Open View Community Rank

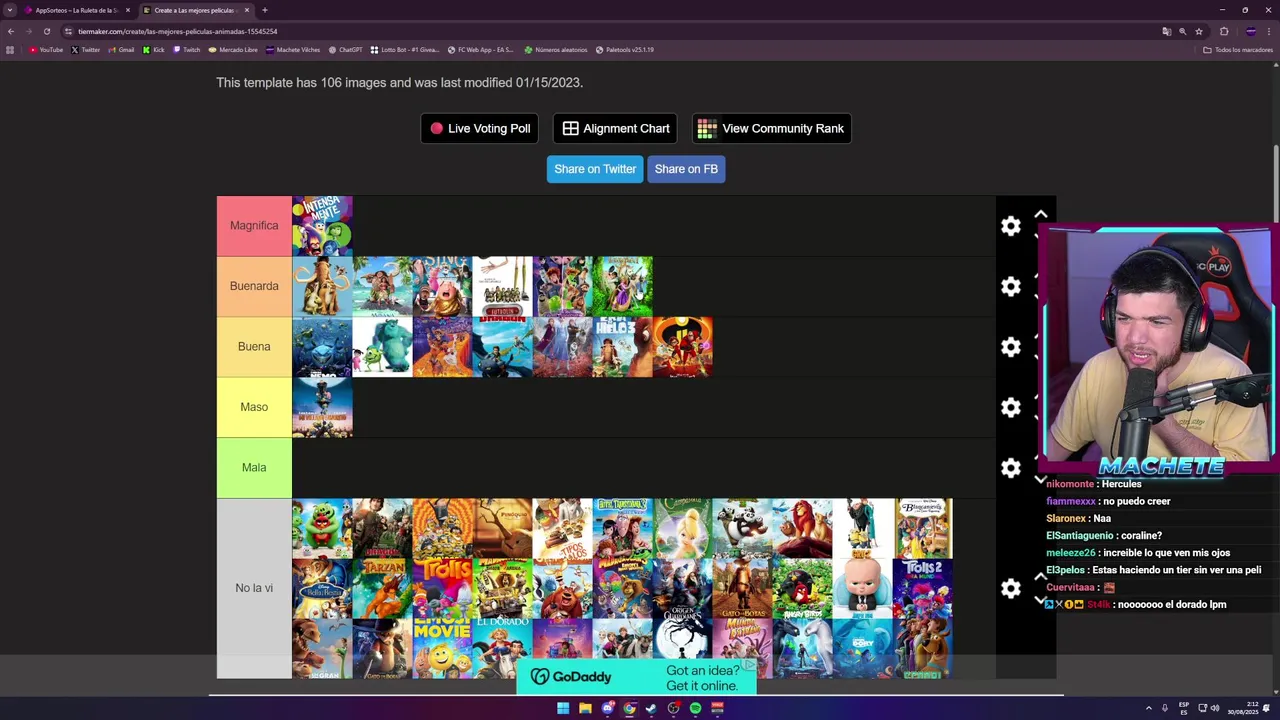click(771, 128)
